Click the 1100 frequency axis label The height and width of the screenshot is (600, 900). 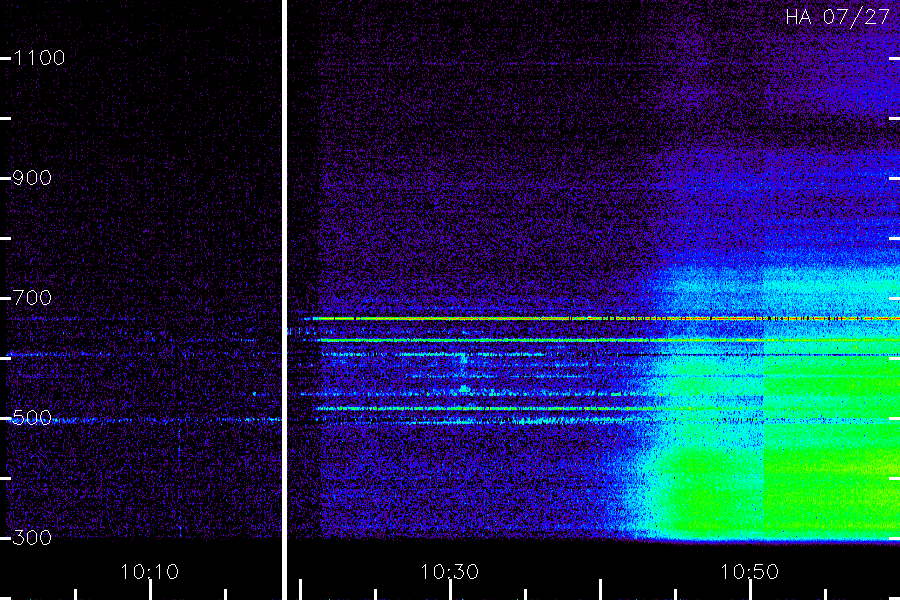[x=39, y=58]
